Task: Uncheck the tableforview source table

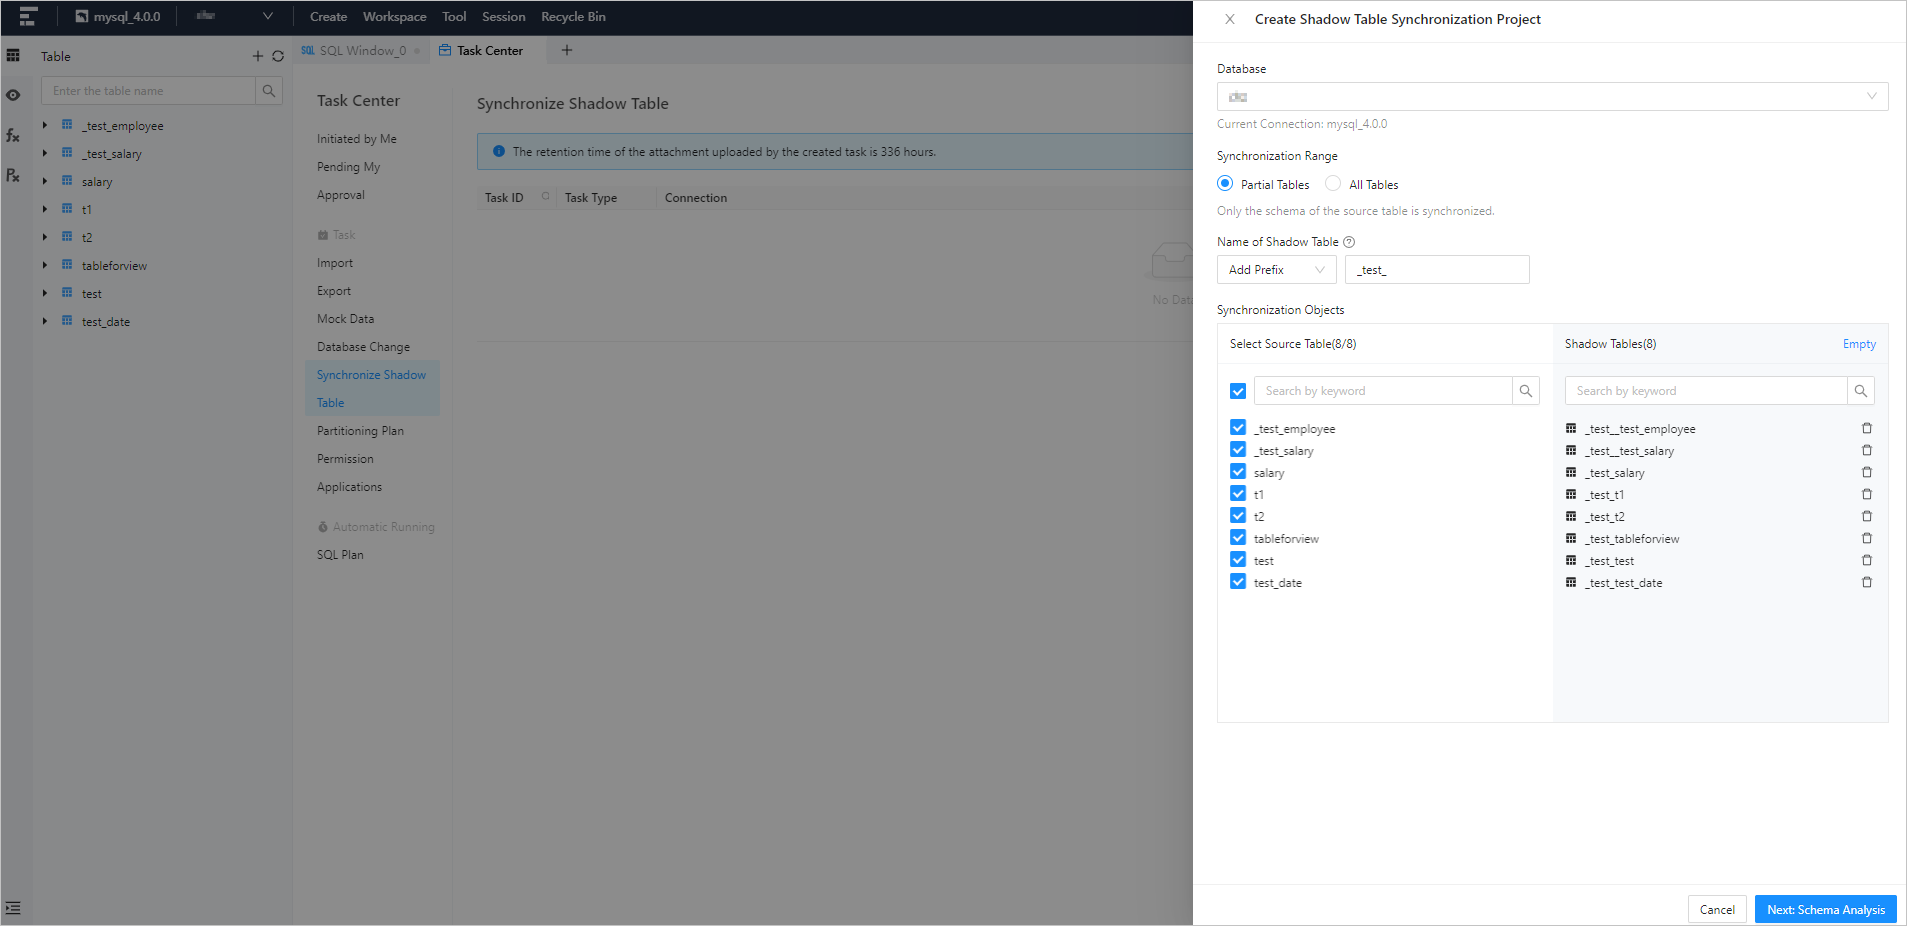Action: point(1238,538)
